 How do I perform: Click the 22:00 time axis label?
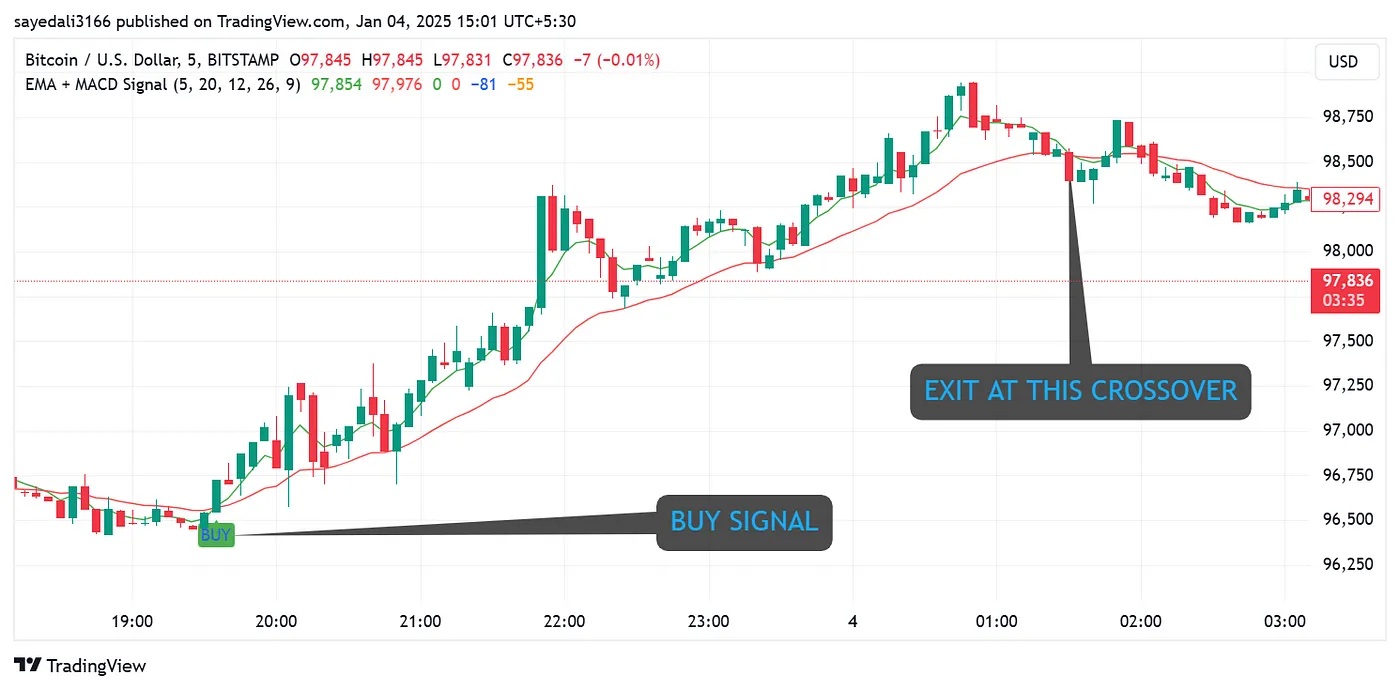point(564,621)
